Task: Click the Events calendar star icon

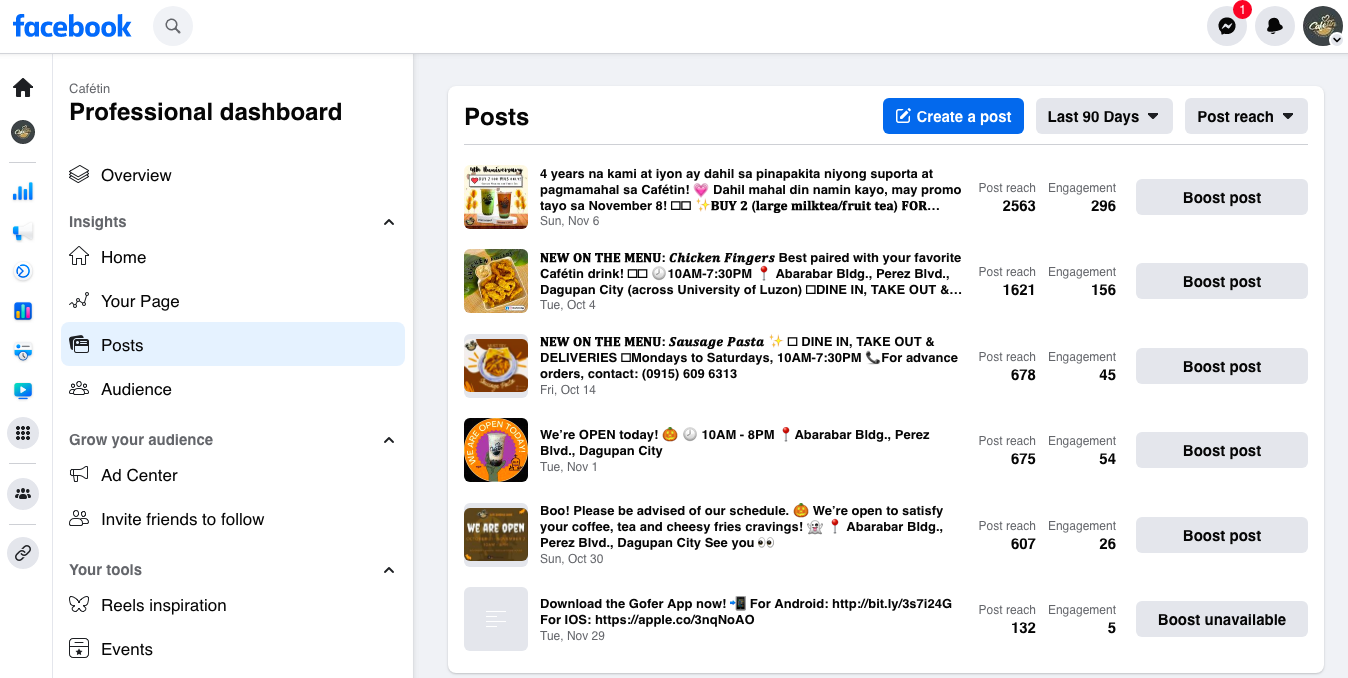Action: point(79,649)
